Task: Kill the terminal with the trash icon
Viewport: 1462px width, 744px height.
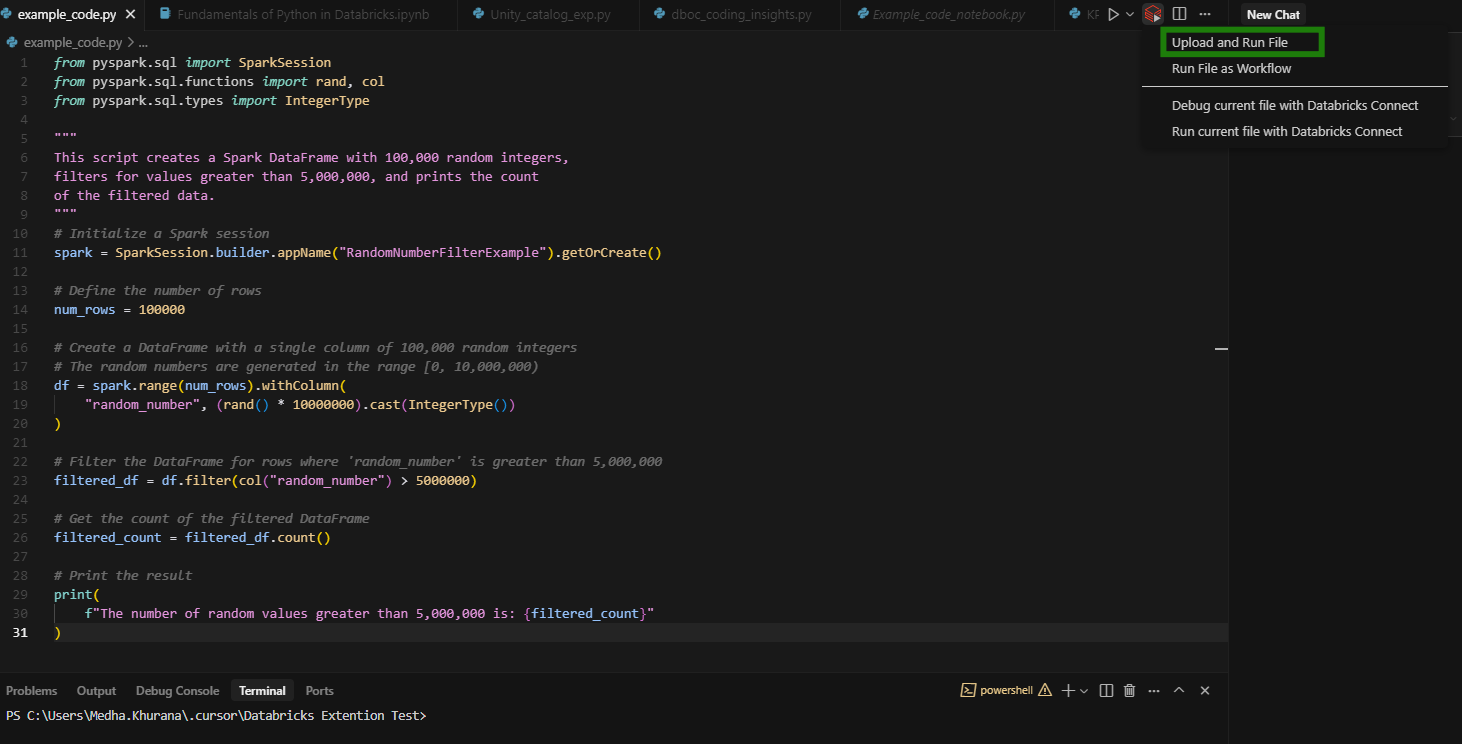Action: [x=1129, y=690]
